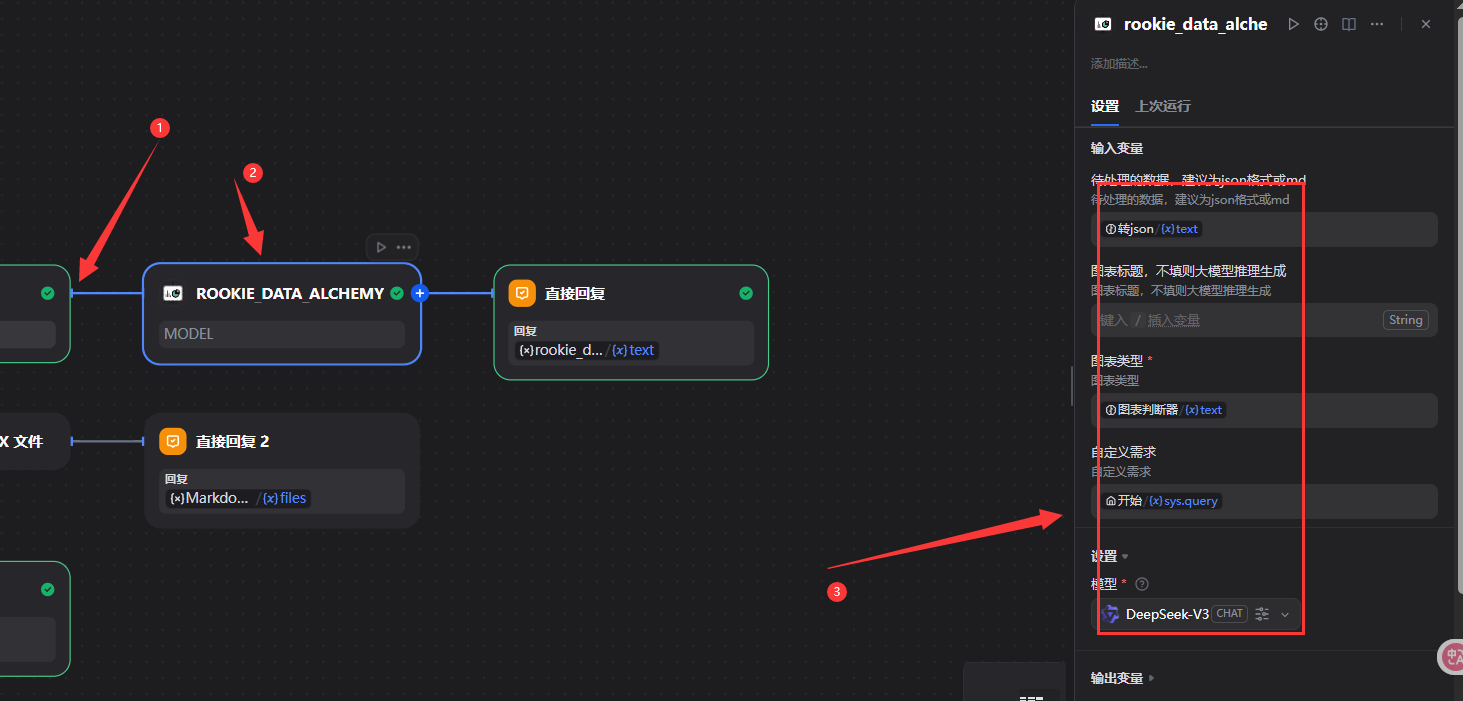Run the rookie_data_alchemy node from panel header
This screenshot has height=701, width=1463.
click(1293, 24)
